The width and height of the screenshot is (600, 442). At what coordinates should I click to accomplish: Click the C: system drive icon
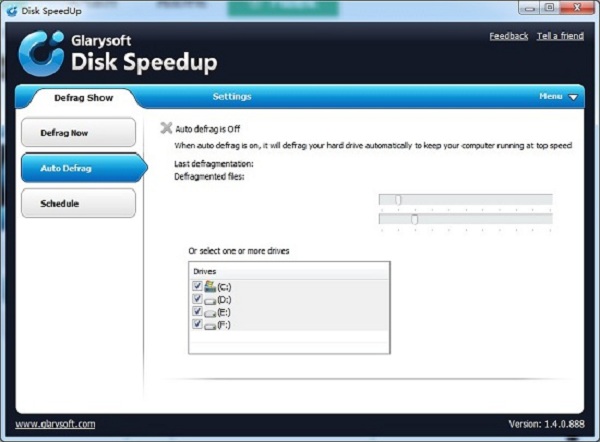pyautogui.click(x=210, y=286)
